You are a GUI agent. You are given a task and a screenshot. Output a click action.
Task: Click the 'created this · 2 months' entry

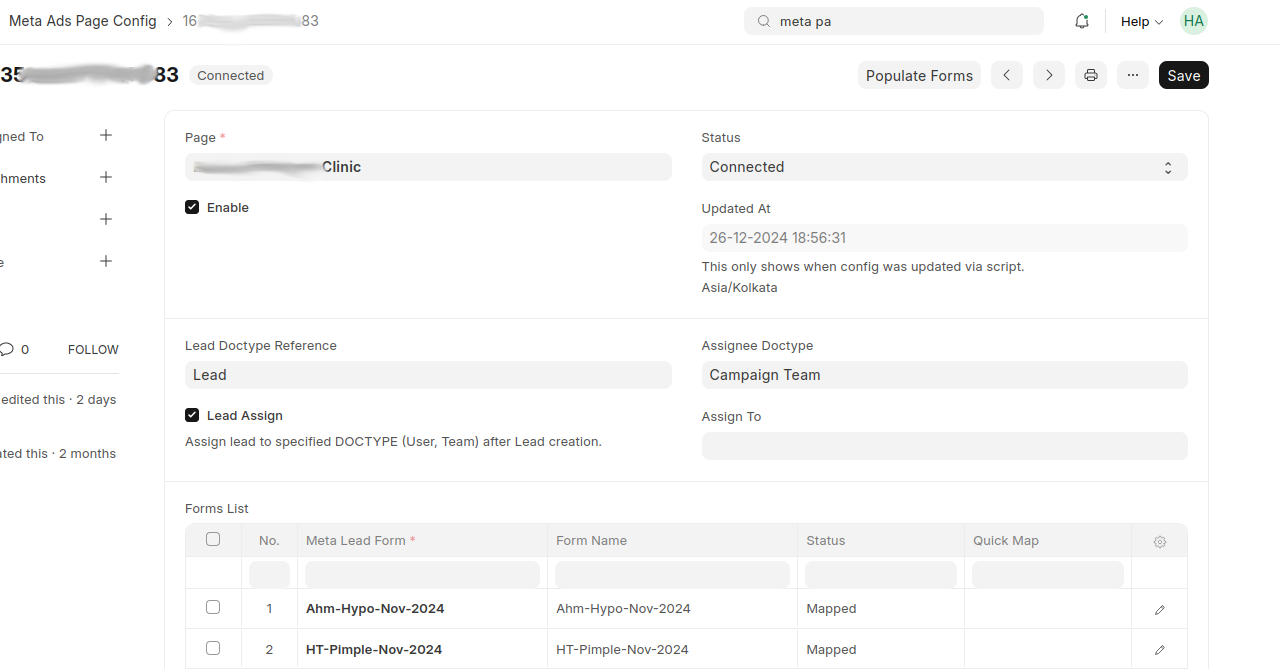pos(58,453)
